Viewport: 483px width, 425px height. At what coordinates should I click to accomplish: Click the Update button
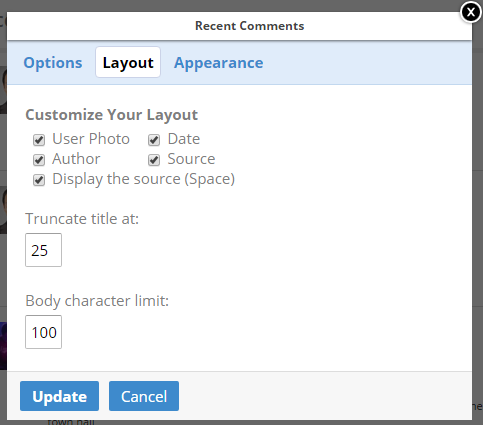[59, 396]
